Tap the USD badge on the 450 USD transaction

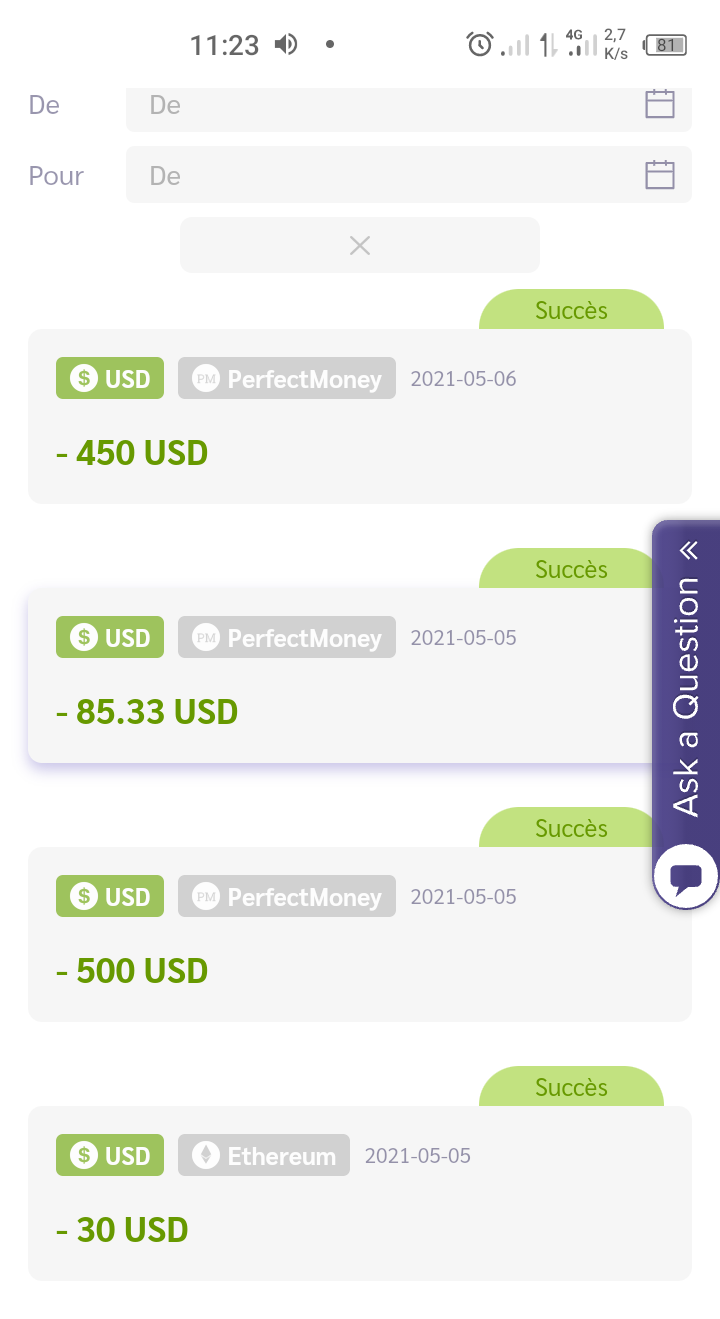[x=110, y=379]
